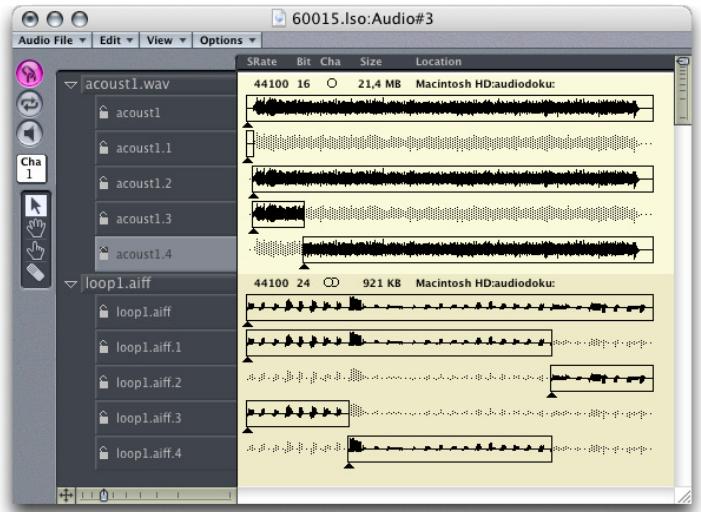The image size is (701, 512).
Task: Toggle the lock icon for loop1.aiff.2
Action: click(x=104, y=381)
